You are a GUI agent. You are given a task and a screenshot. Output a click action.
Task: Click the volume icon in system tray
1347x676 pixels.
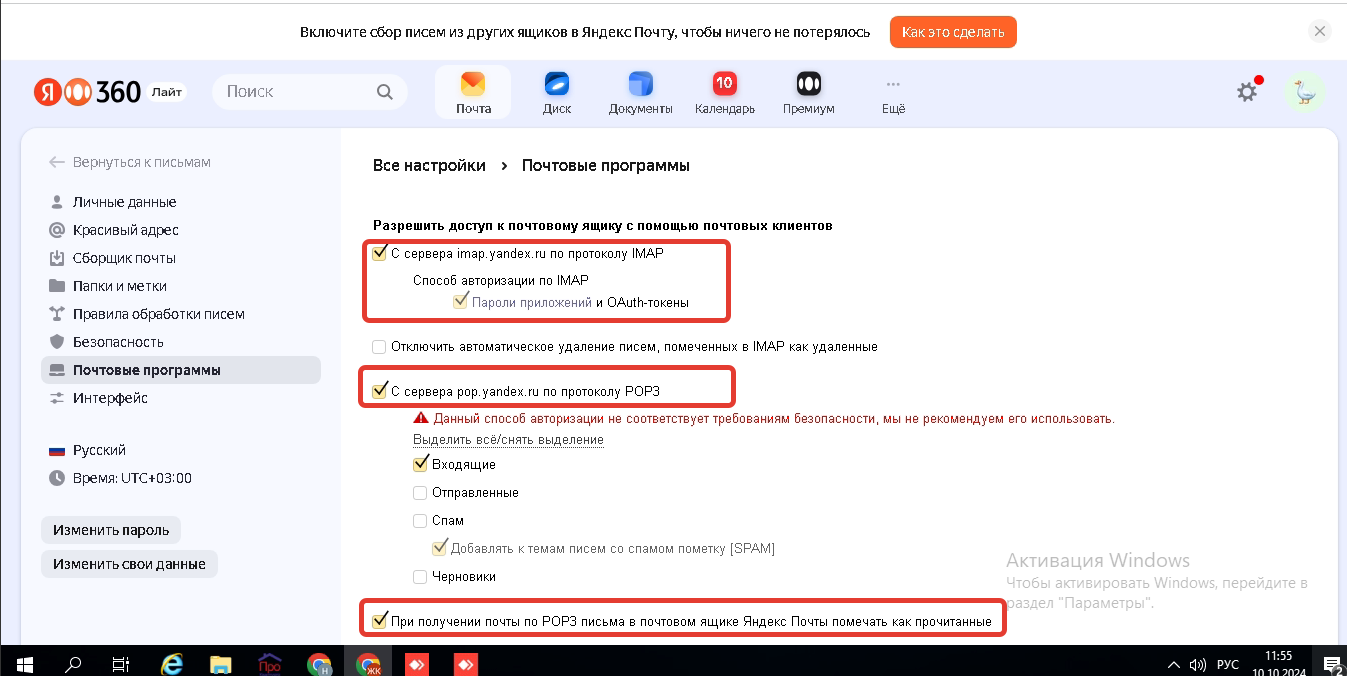tap(1197, 664)
